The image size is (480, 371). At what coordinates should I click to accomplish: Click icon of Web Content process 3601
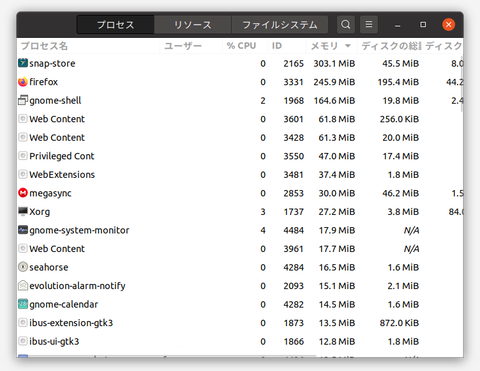[23, 119]
